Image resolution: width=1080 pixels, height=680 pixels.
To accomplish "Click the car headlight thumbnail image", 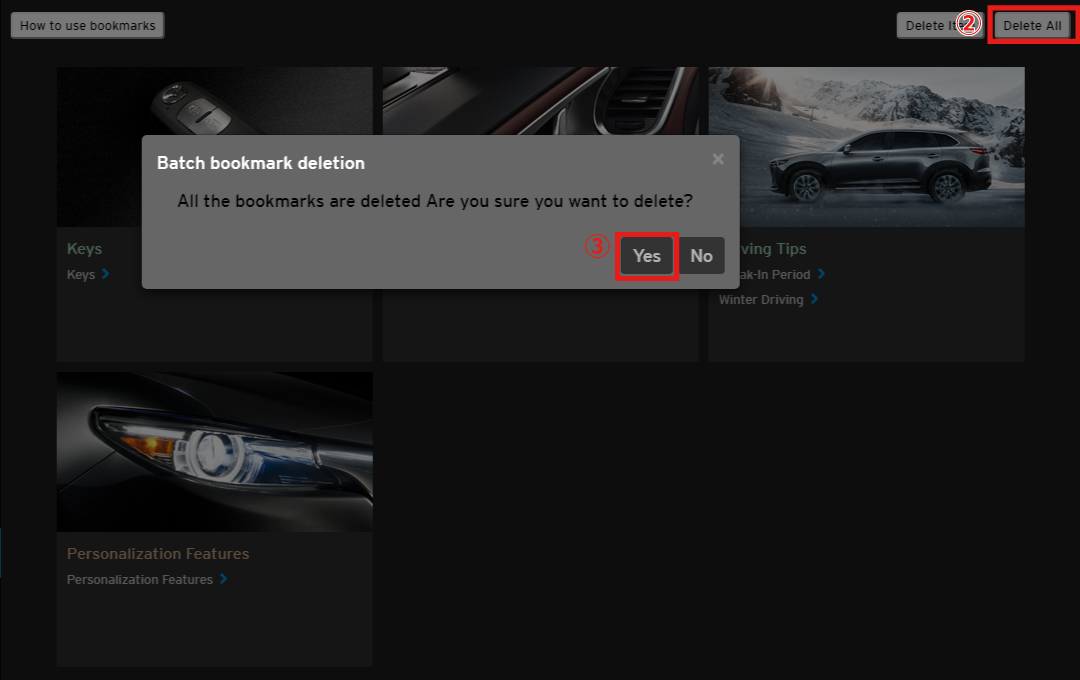I will (214, 452).
